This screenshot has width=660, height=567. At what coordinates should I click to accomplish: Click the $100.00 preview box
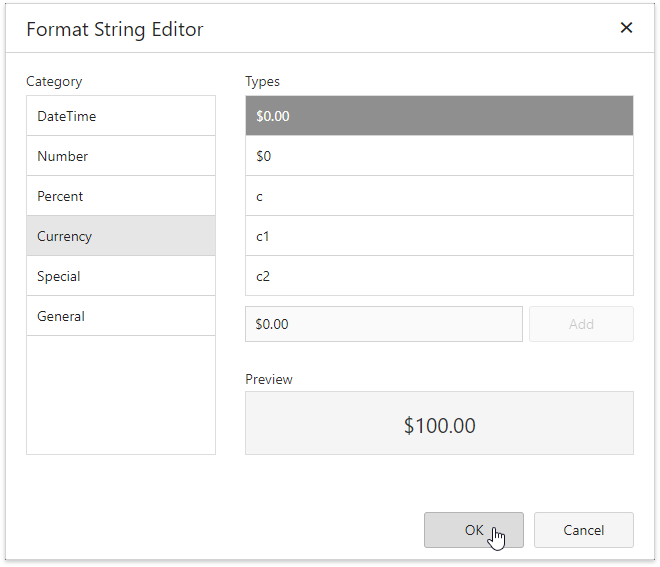click(x=439, y=423)
